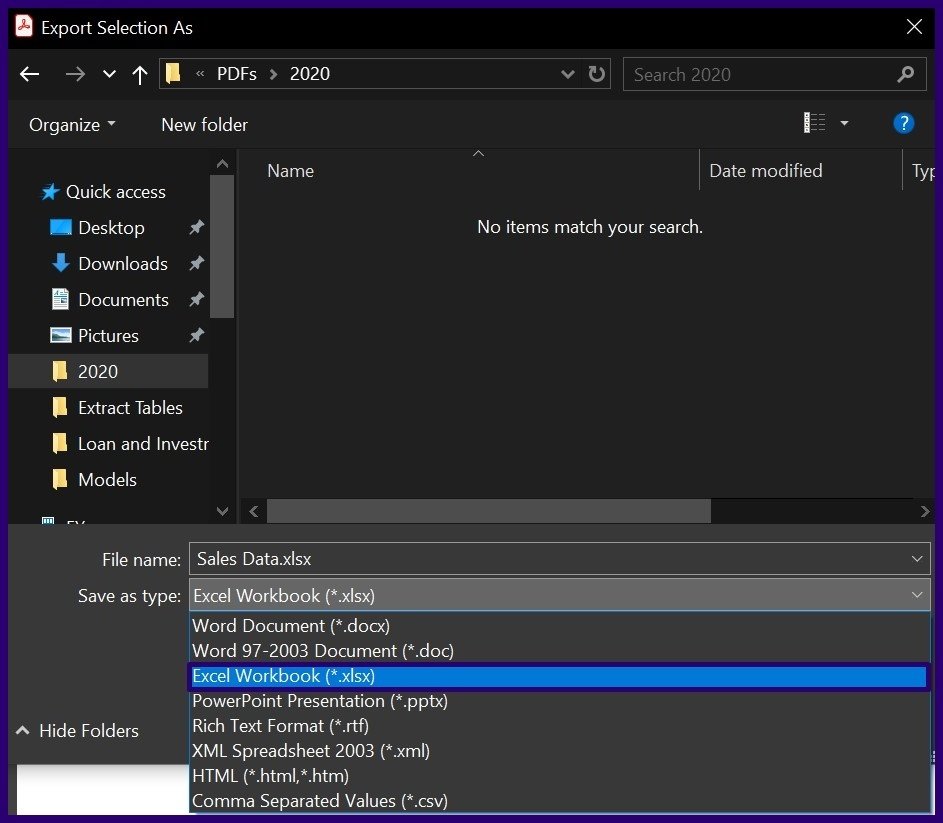
Task: Click the horizontal scrollbar in file list
Action: click(x=489, y=511)
